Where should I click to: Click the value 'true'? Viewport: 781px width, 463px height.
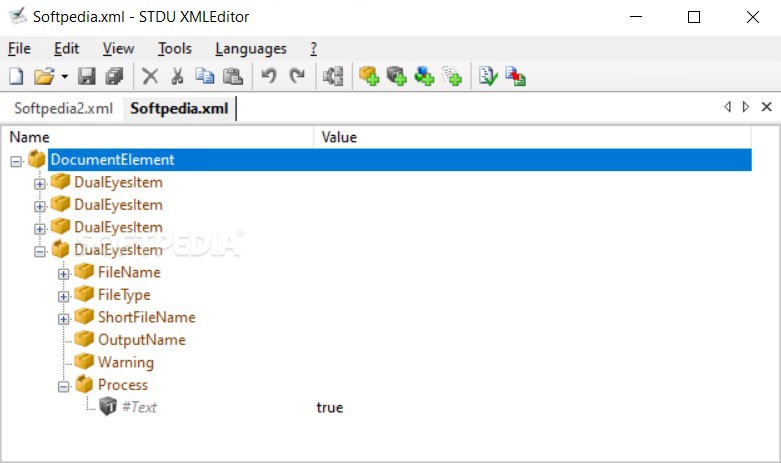(330, 408)
